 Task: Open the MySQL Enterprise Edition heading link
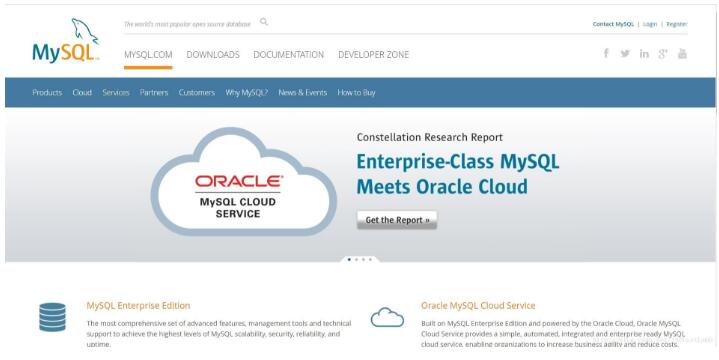pyautogui.click(x=138, y=306)
